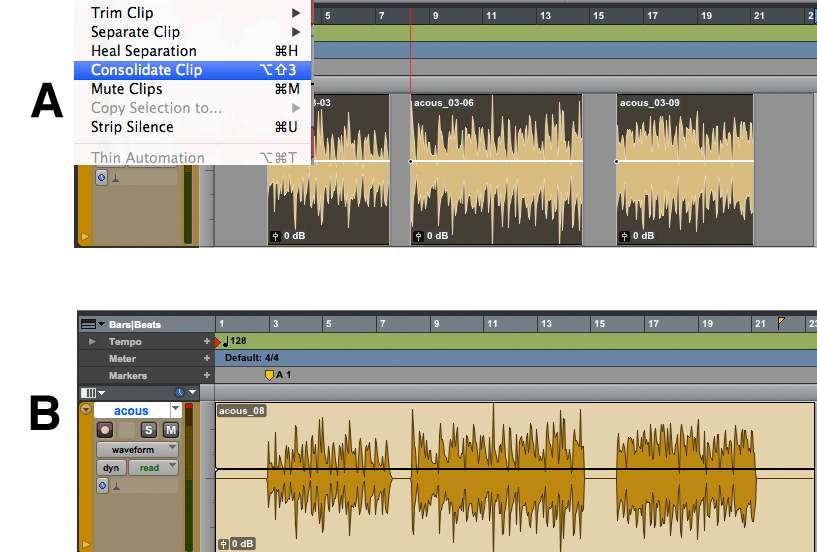Click the add marker plus icon
Image resolution: width=817 pixels, height=552 pixels.
click(207, 375)
